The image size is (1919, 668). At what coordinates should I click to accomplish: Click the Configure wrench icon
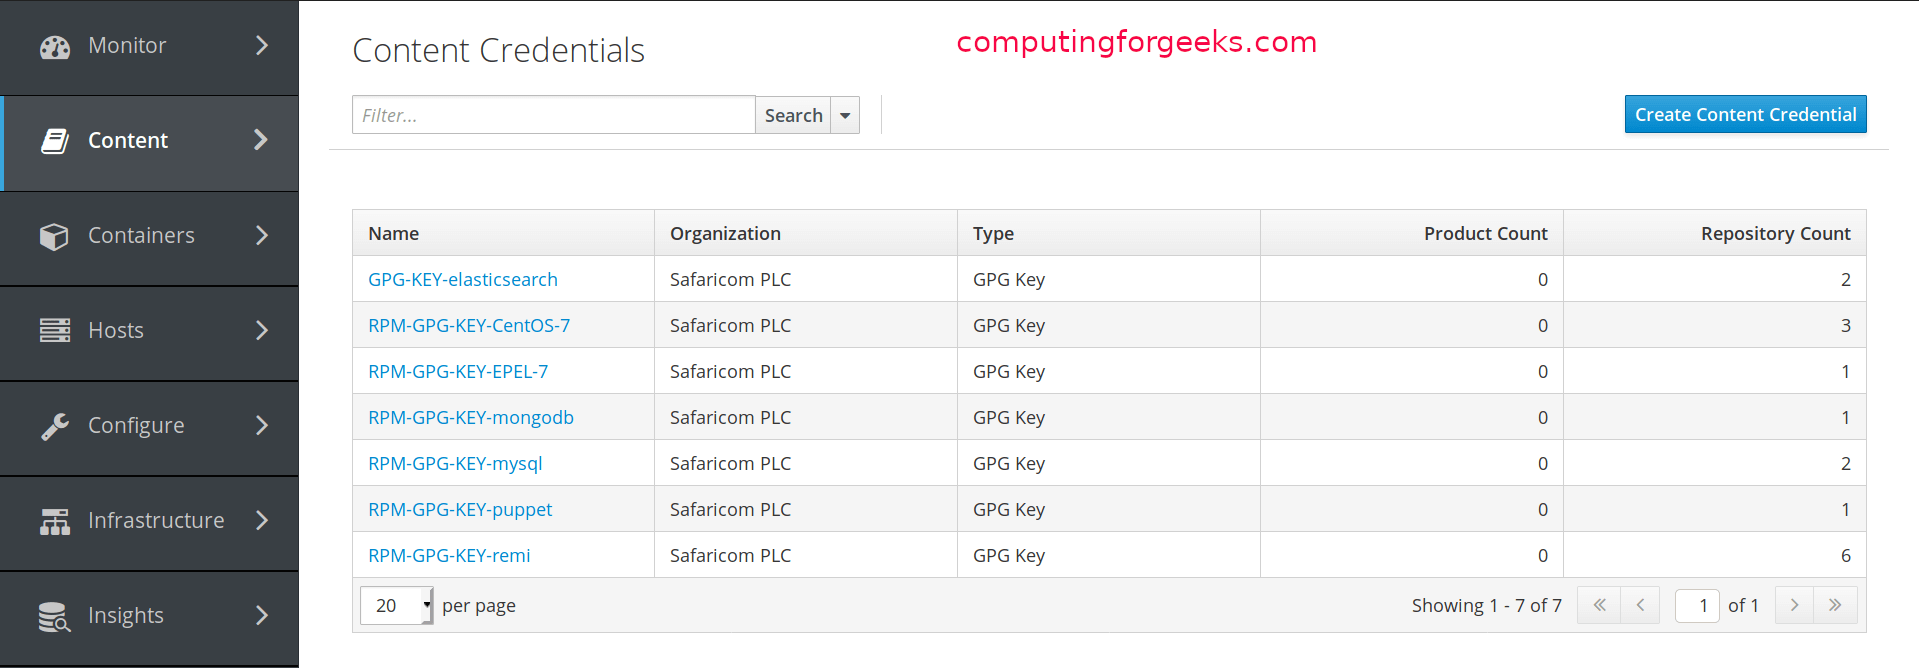(54, 426)
